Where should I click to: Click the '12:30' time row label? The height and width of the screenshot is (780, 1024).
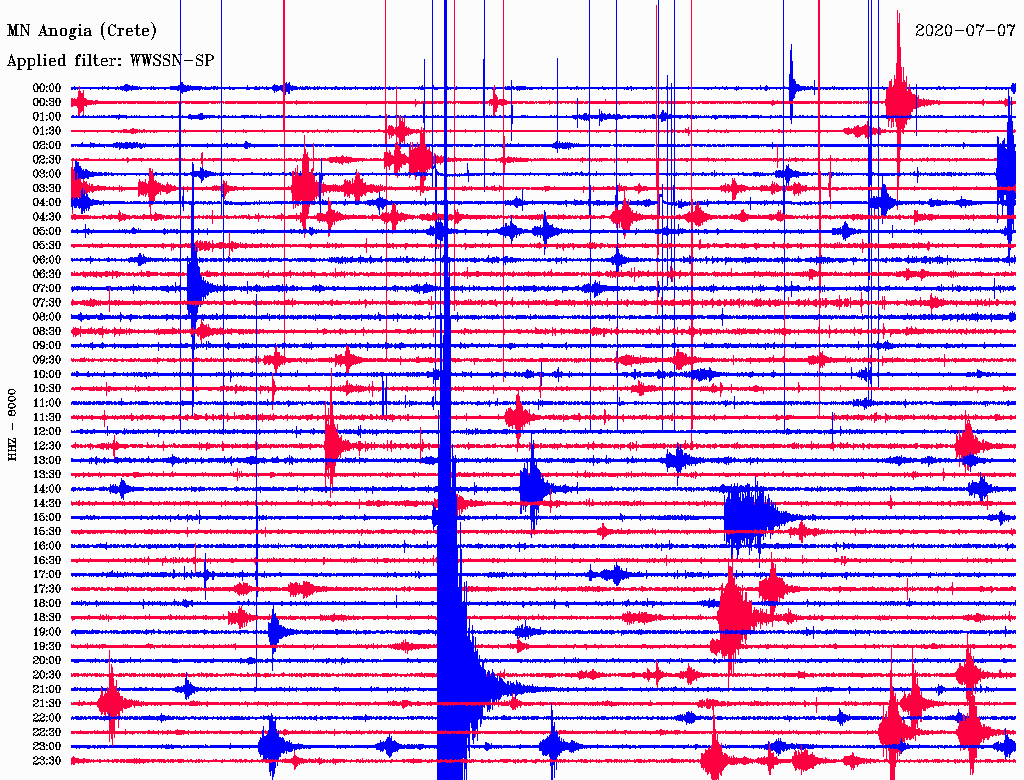47,446
